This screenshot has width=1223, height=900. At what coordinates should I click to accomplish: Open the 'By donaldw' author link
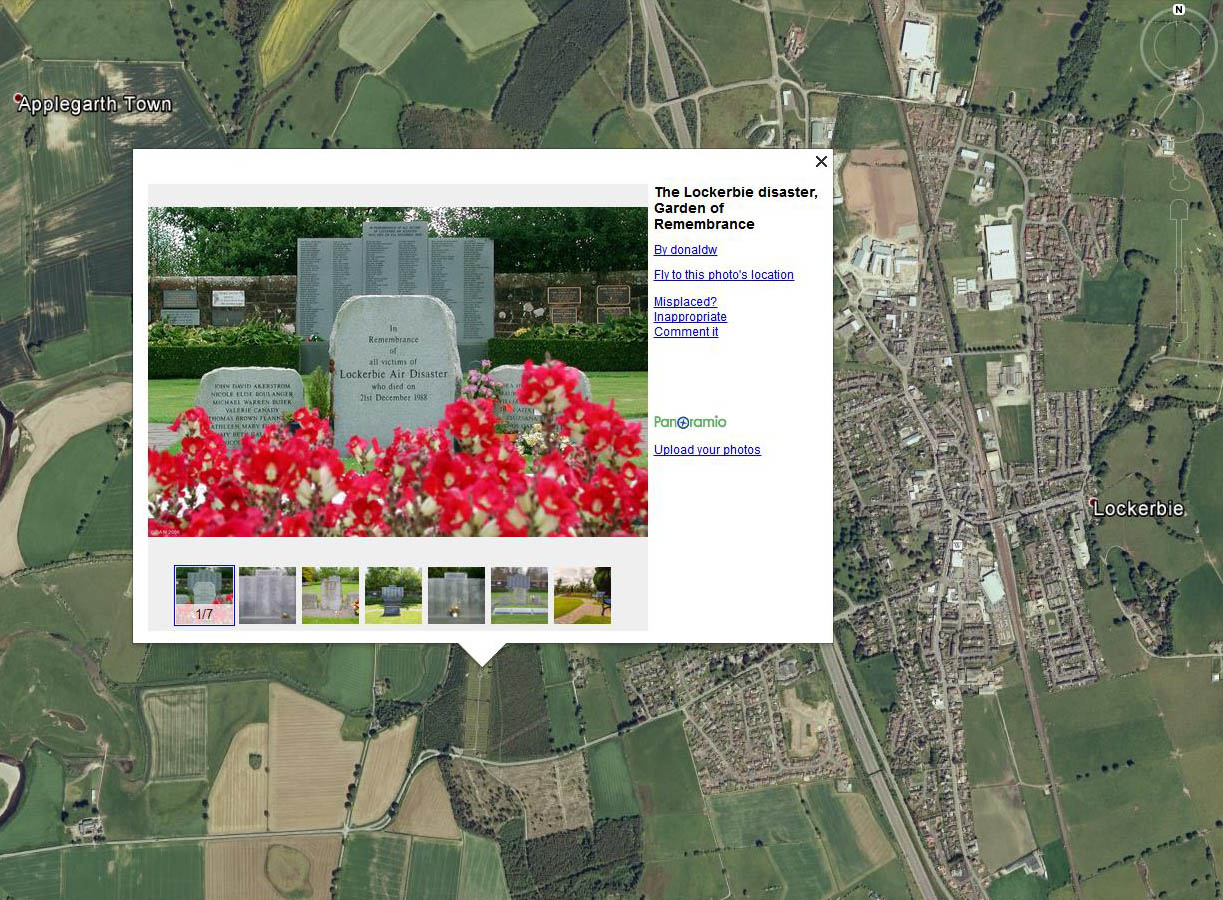pyautogui.click(x=685, y=250)
